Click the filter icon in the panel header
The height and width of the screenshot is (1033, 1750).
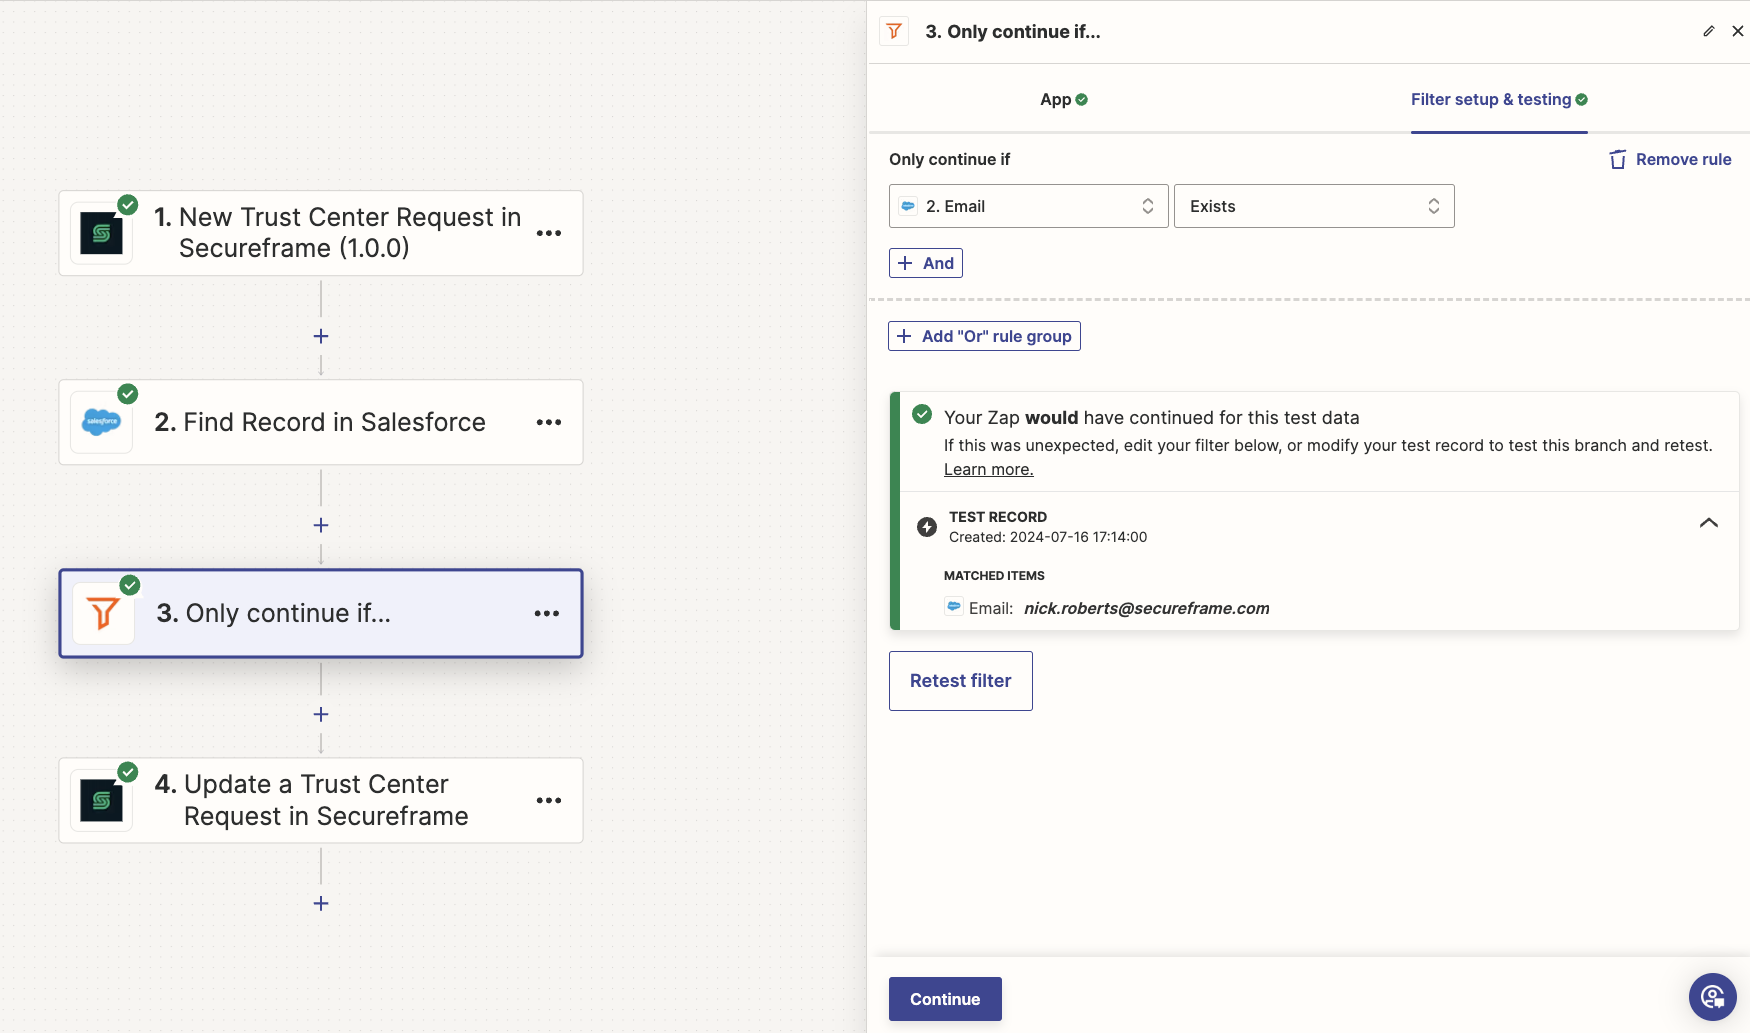pyautogui.click(x=894, y=31)
